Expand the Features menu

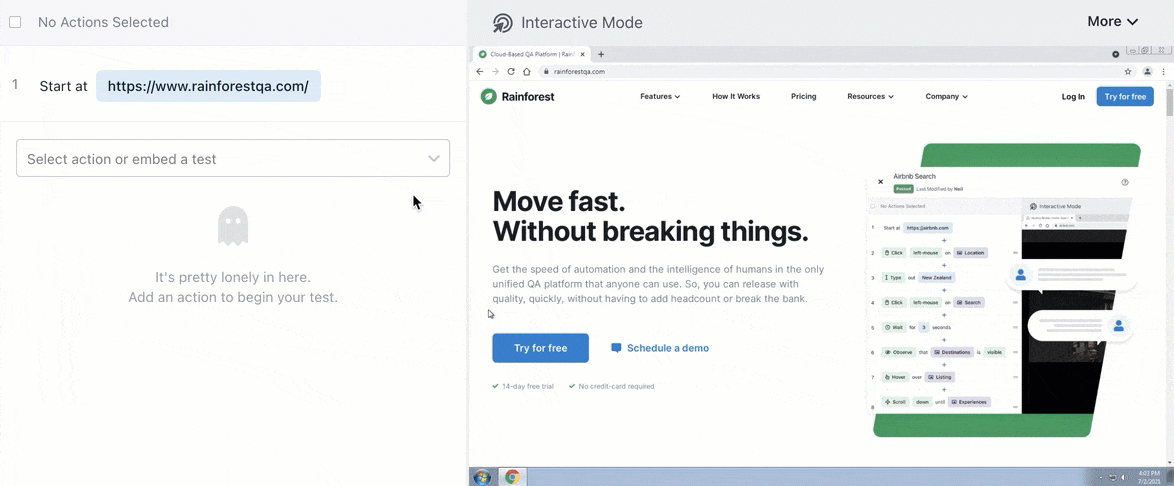coord(660,97)
